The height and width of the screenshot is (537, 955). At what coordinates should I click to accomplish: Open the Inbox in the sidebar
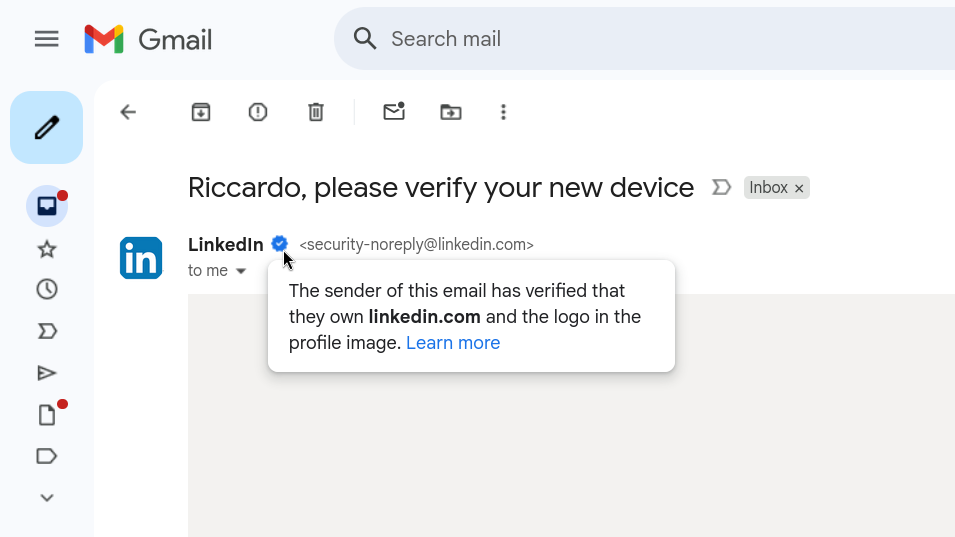point(47,206)
